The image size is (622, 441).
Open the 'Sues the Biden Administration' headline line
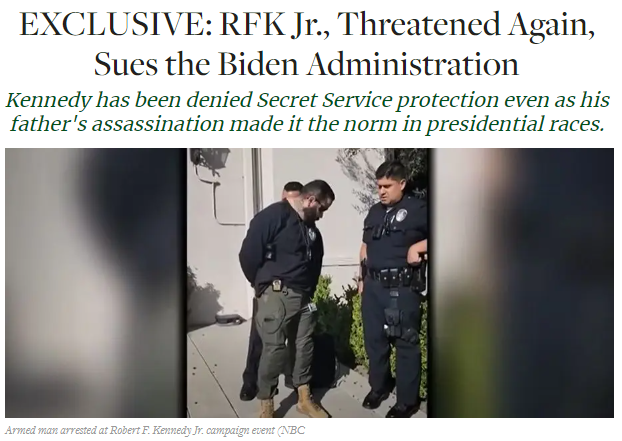pyautogui.click(x=306, y=64)
